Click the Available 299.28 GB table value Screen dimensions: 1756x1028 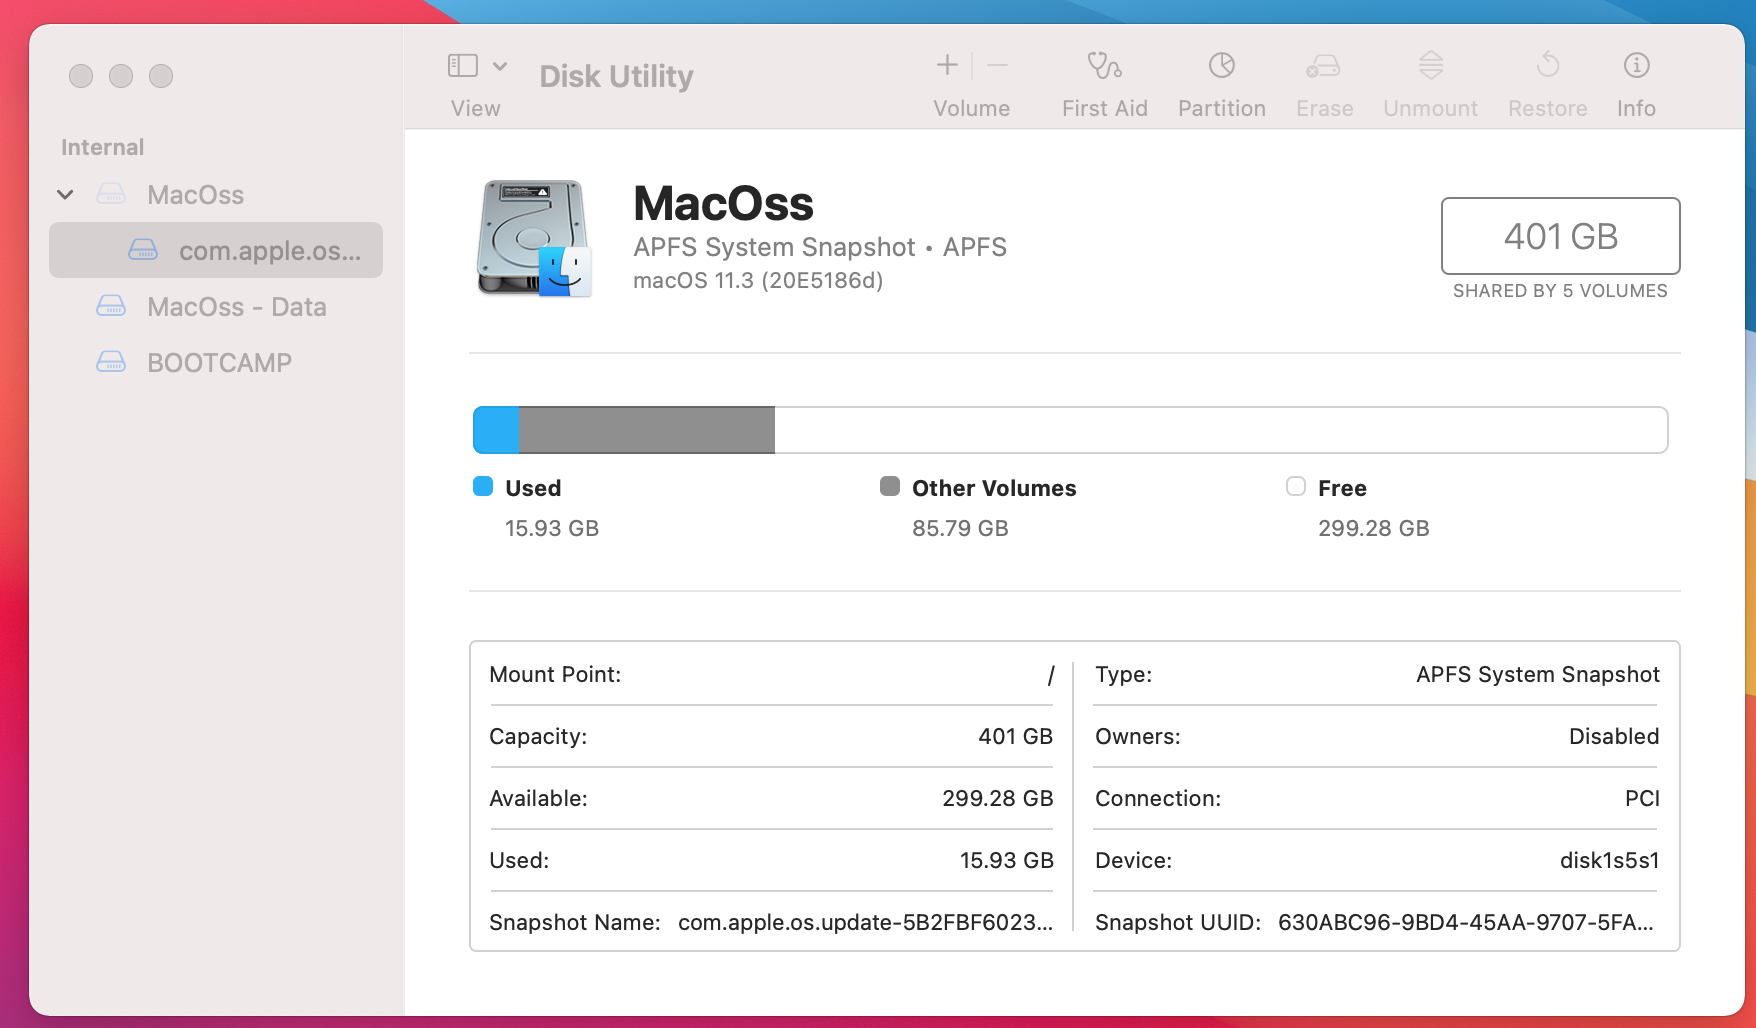(997, 798)
